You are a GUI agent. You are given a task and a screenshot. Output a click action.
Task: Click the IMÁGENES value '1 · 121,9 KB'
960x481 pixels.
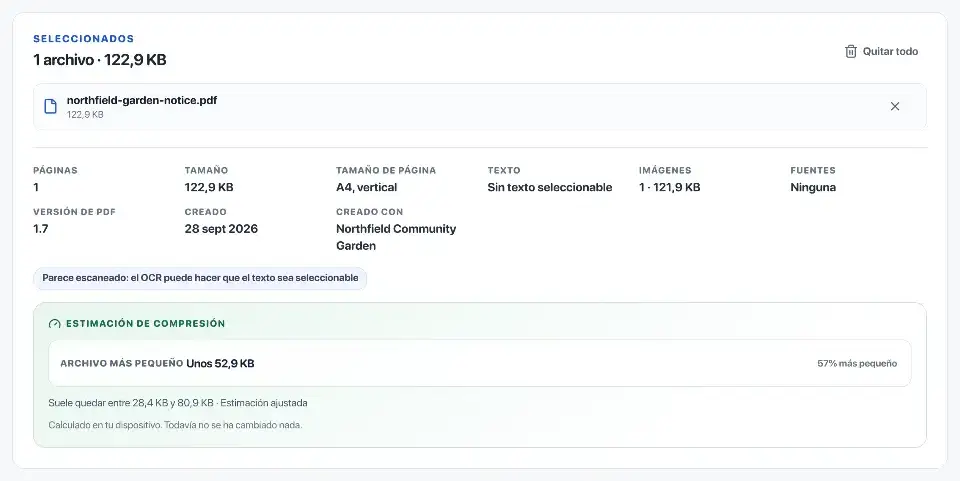(669, 187)
